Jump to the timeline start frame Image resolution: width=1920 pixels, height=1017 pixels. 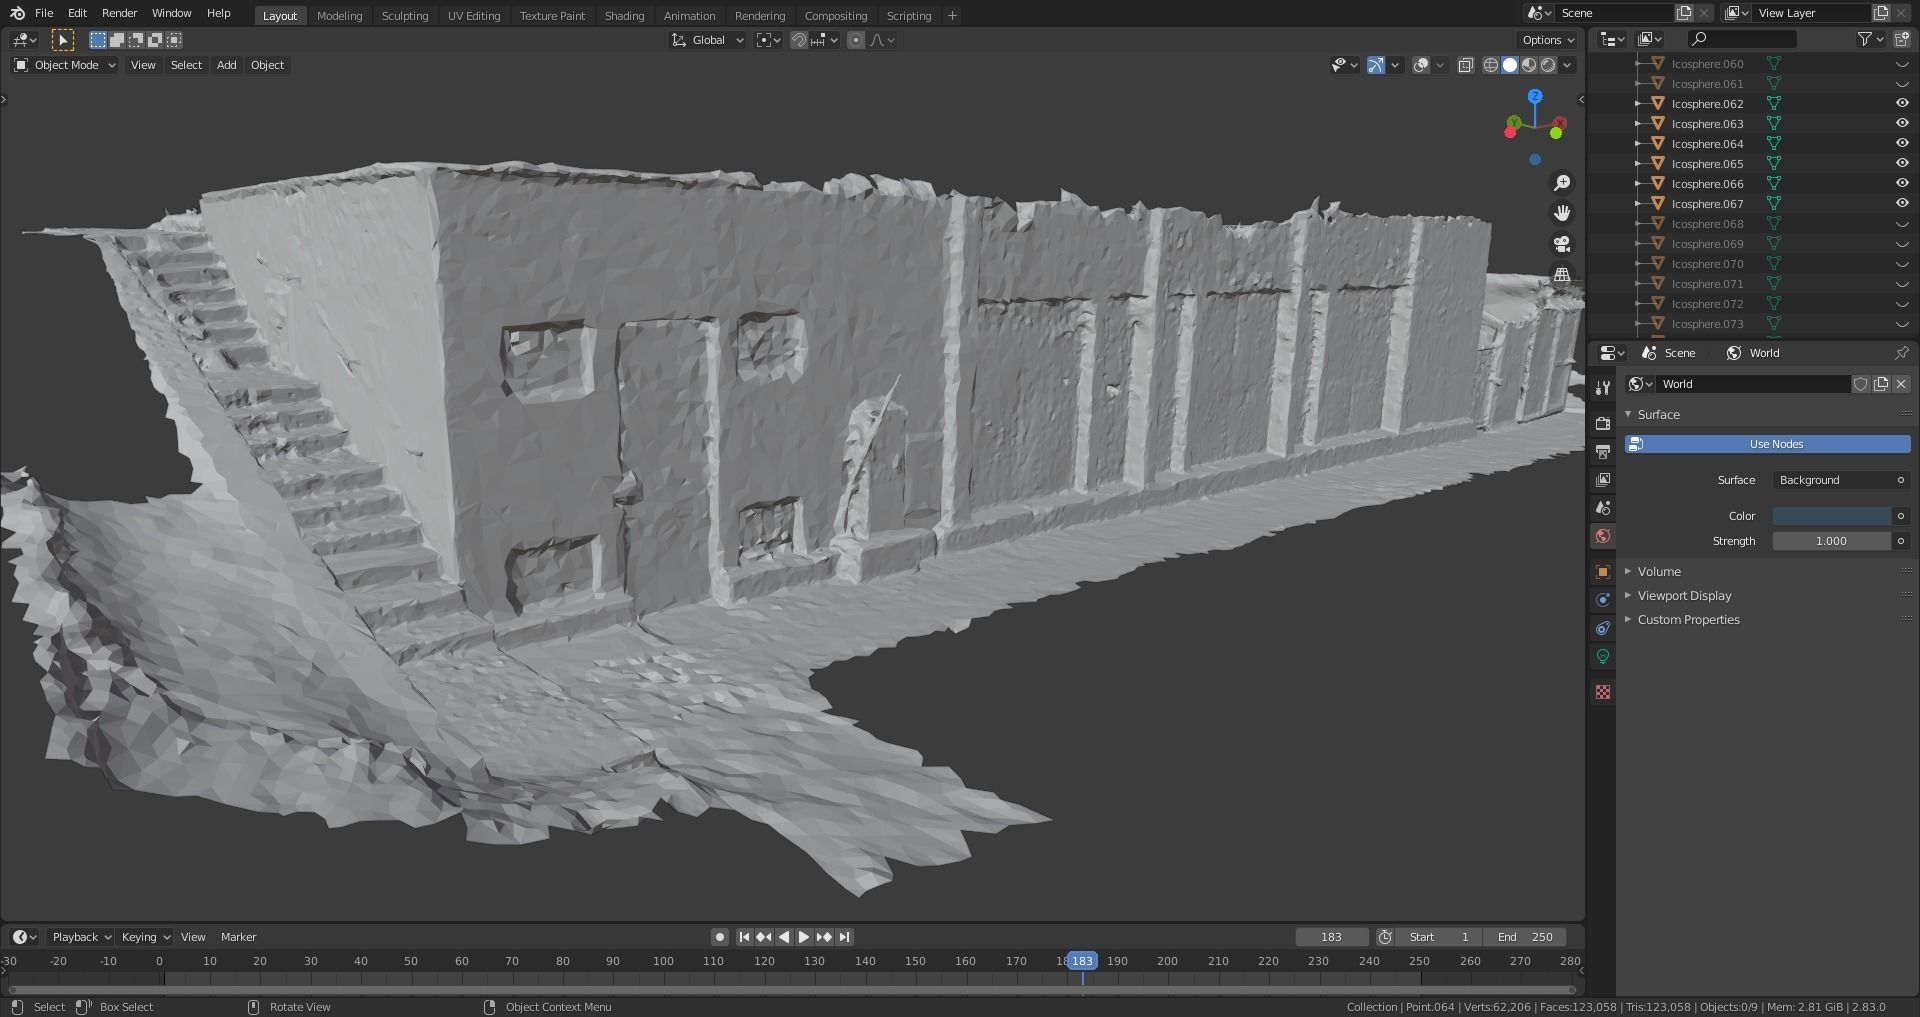744,937
